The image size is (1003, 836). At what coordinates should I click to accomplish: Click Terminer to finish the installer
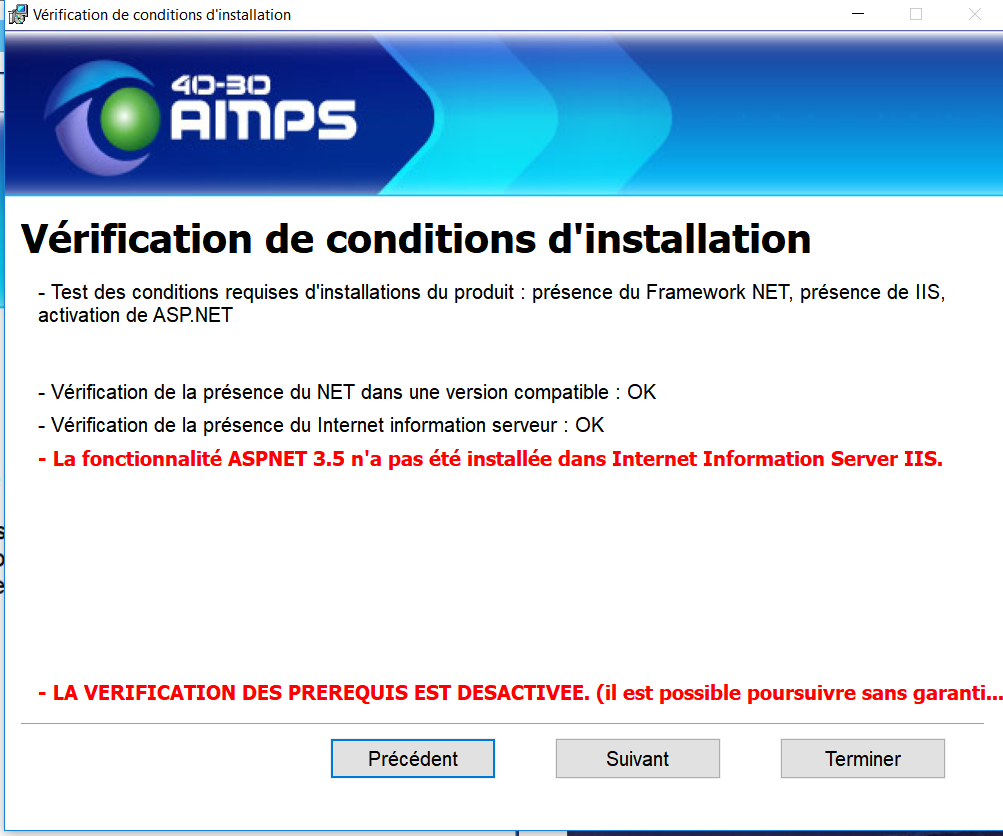(x=862, y=759)
